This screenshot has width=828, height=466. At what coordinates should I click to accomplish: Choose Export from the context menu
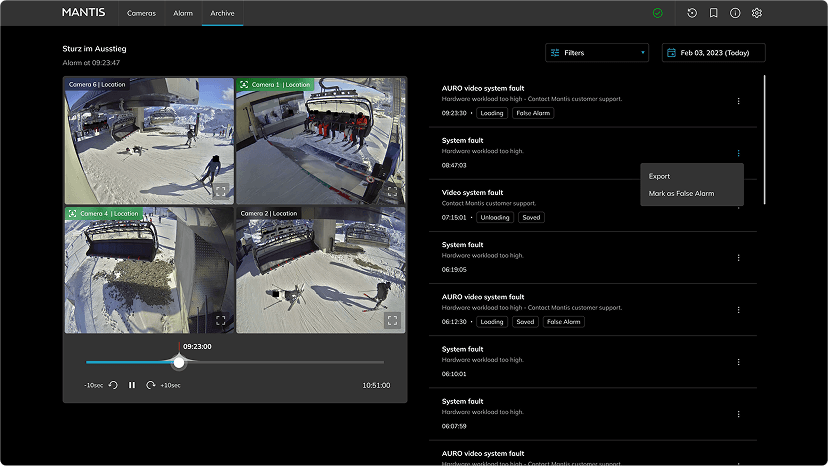coord(660,176)
